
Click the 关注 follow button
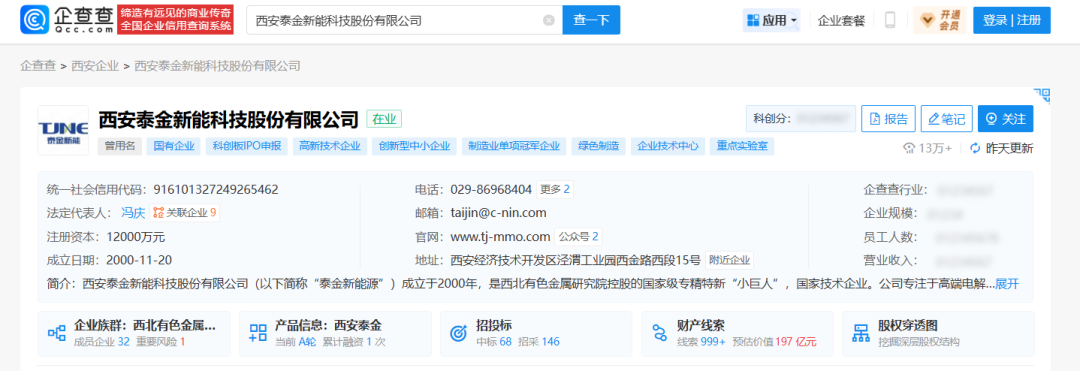click(x=1006, y=118)
